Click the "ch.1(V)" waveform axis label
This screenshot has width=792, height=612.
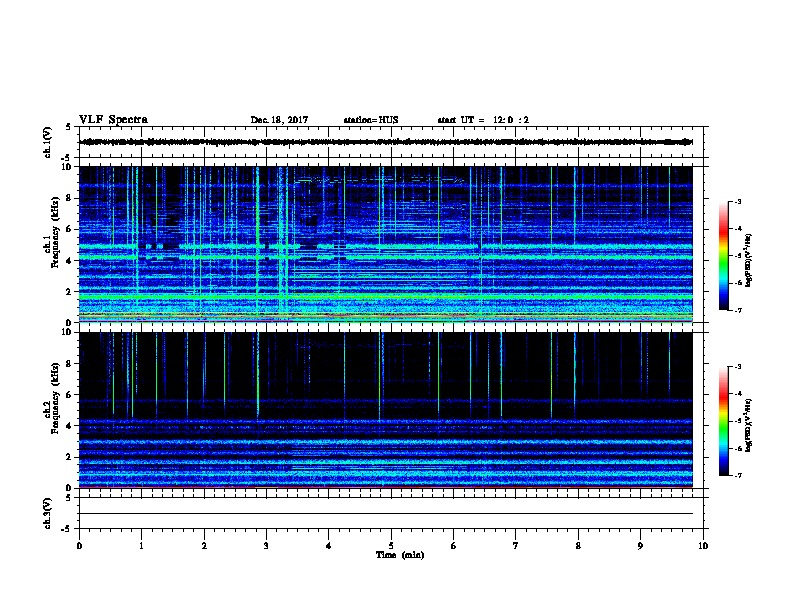[48, 142]
